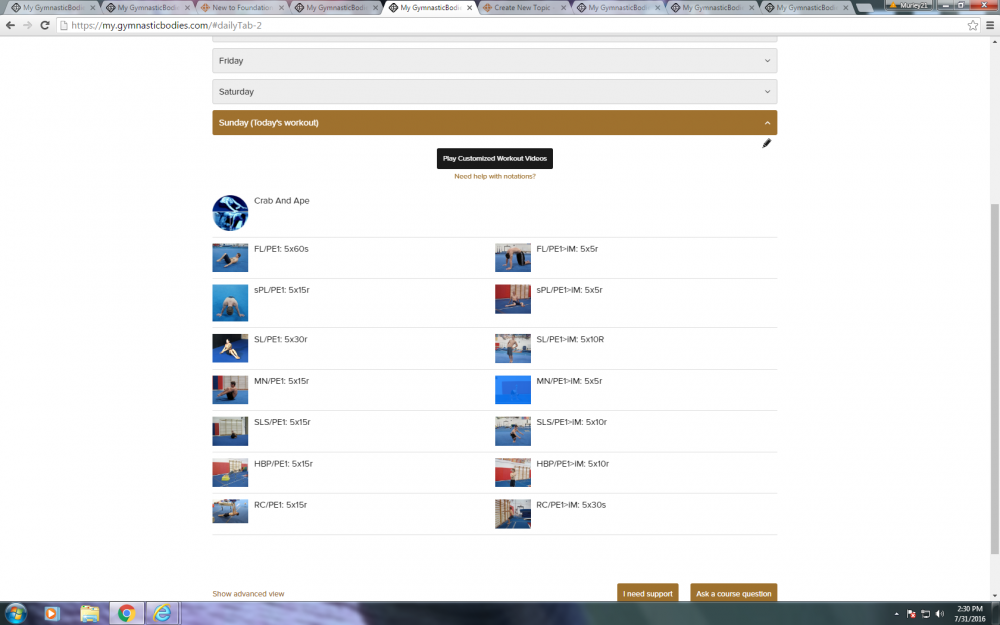The height and width of the screenshot is (625, 1000).
Task: Switch to the New to Foundation tab
Action: coord(242,8)
